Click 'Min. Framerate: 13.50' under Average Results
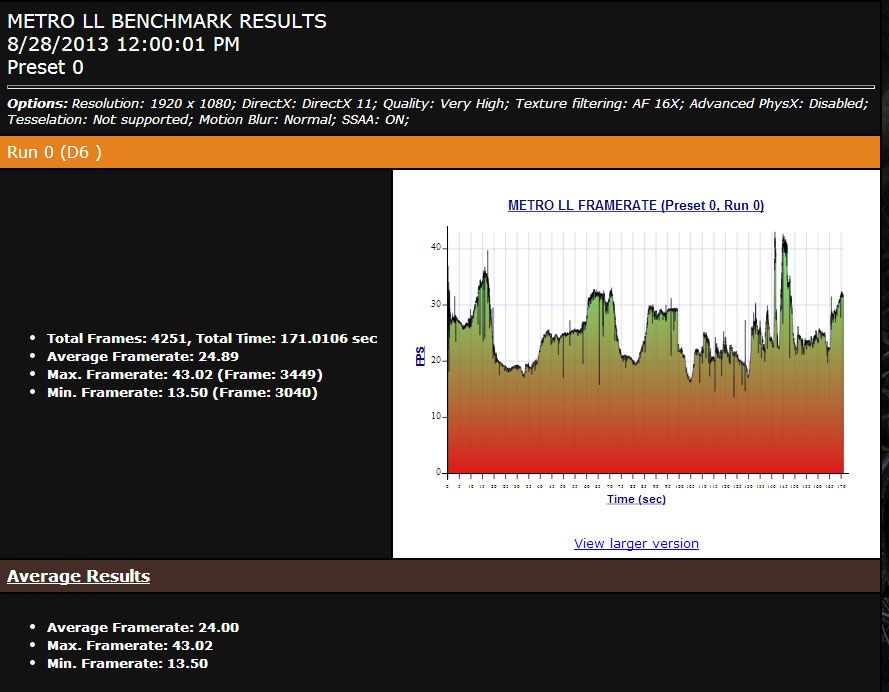Image resolution: width=889 pixels, height=692 pixels. [127, 663]
